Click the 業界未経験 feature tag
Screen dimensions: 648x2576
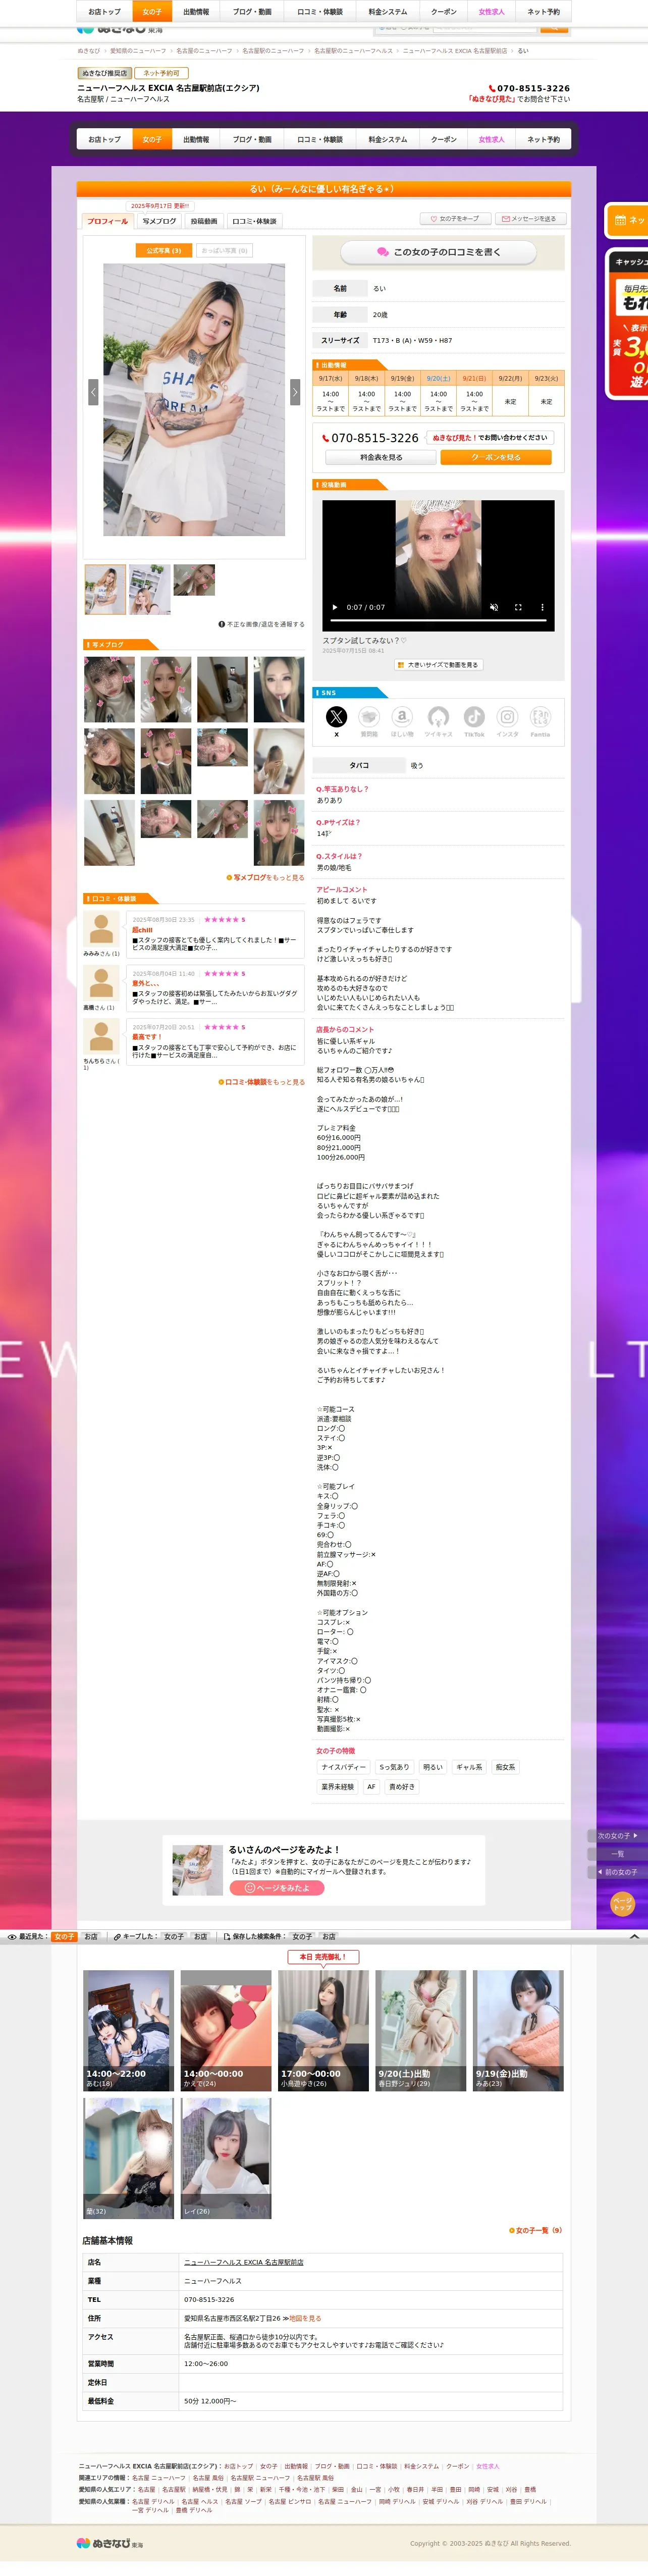[337, 1786]
